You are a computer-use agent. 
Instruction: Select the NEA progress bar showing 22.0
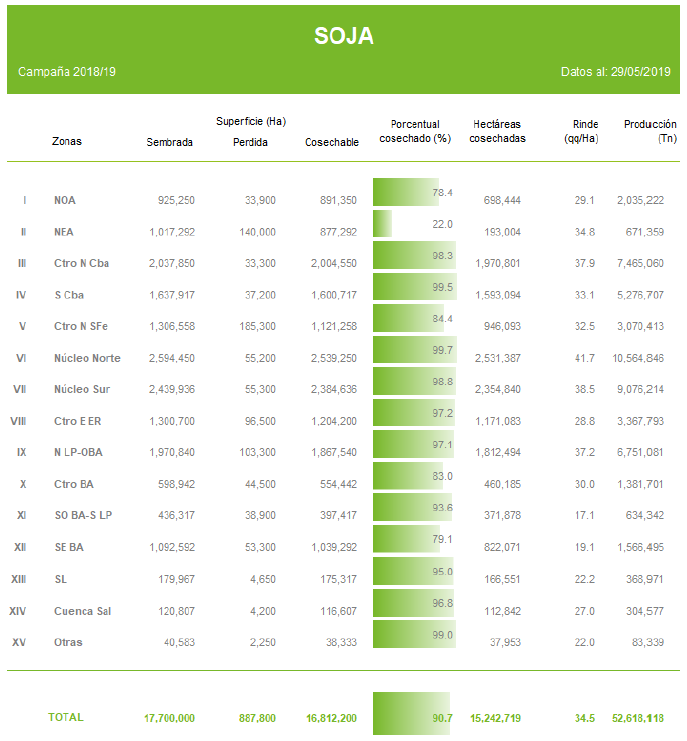click(x=382, y=224)
